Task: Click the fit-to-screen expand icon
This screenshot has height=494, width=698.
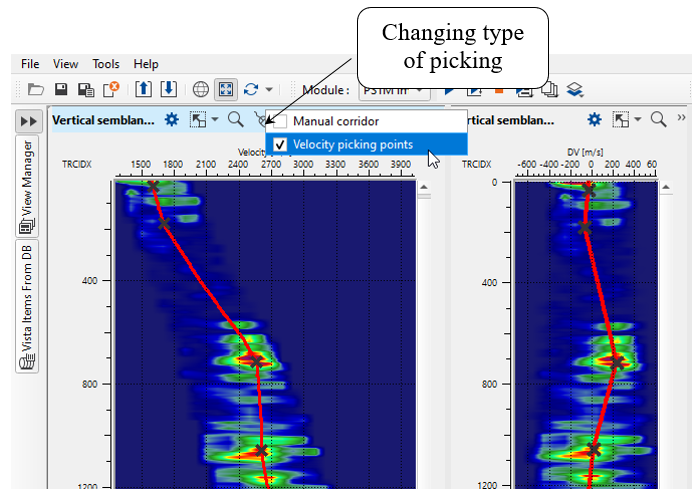Action: point(225,90)
